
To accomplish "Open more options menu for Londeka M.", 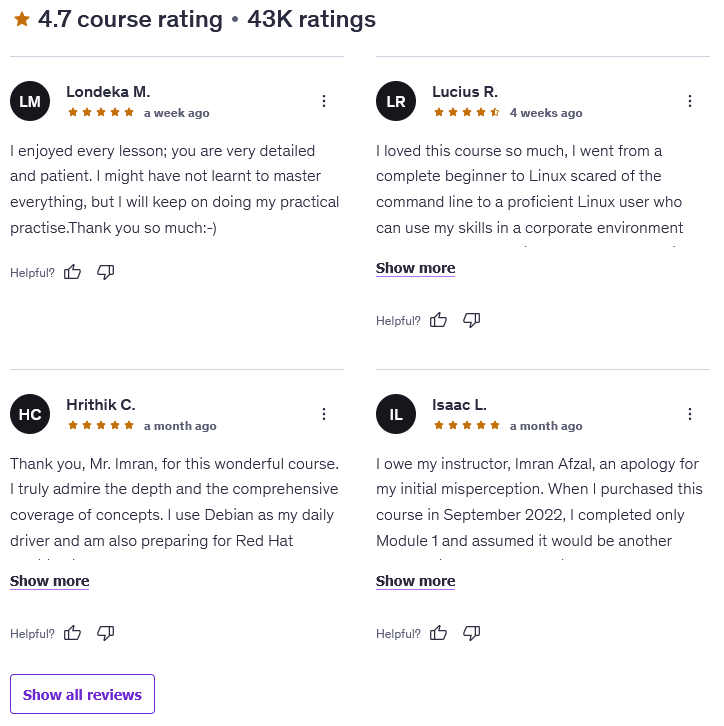I will (324, 101).
